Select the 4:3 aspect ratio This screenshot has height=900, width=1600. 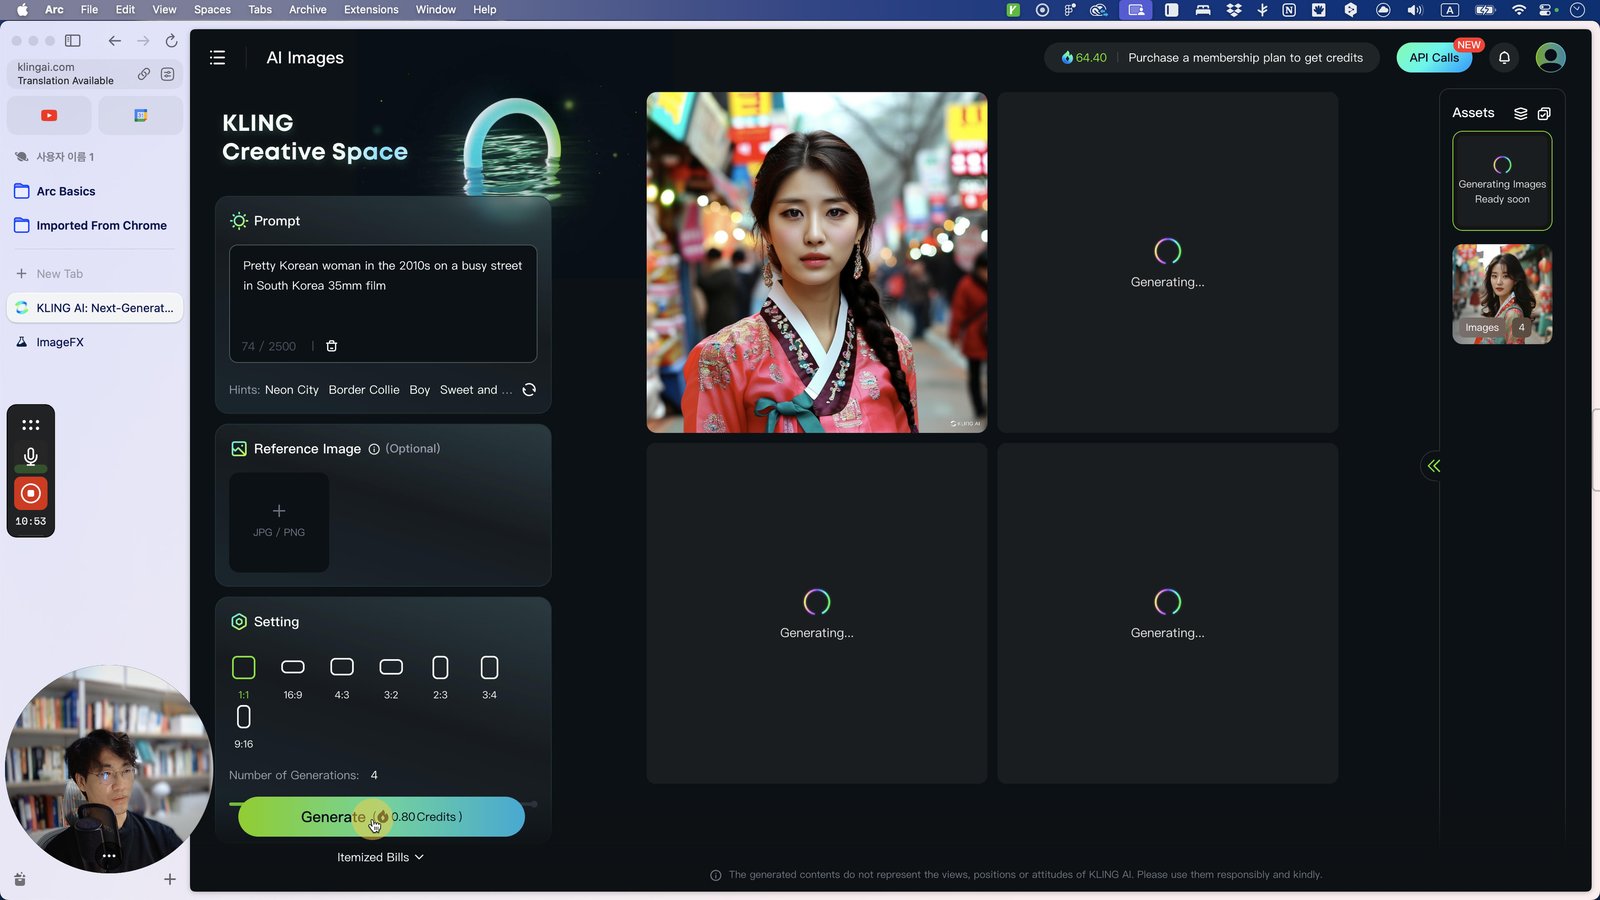point(342,676)
